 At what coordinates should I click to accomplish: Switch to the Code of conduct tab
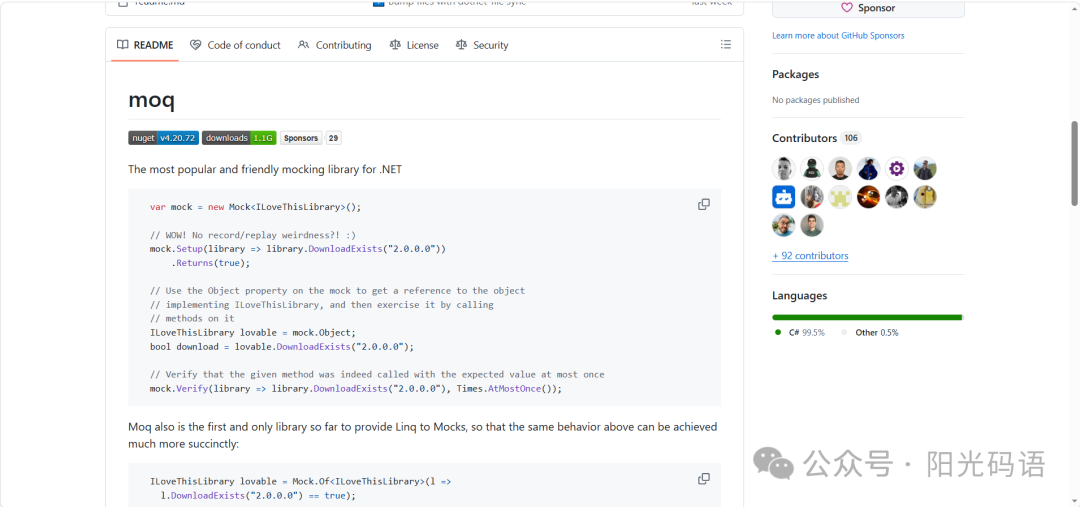236,45
